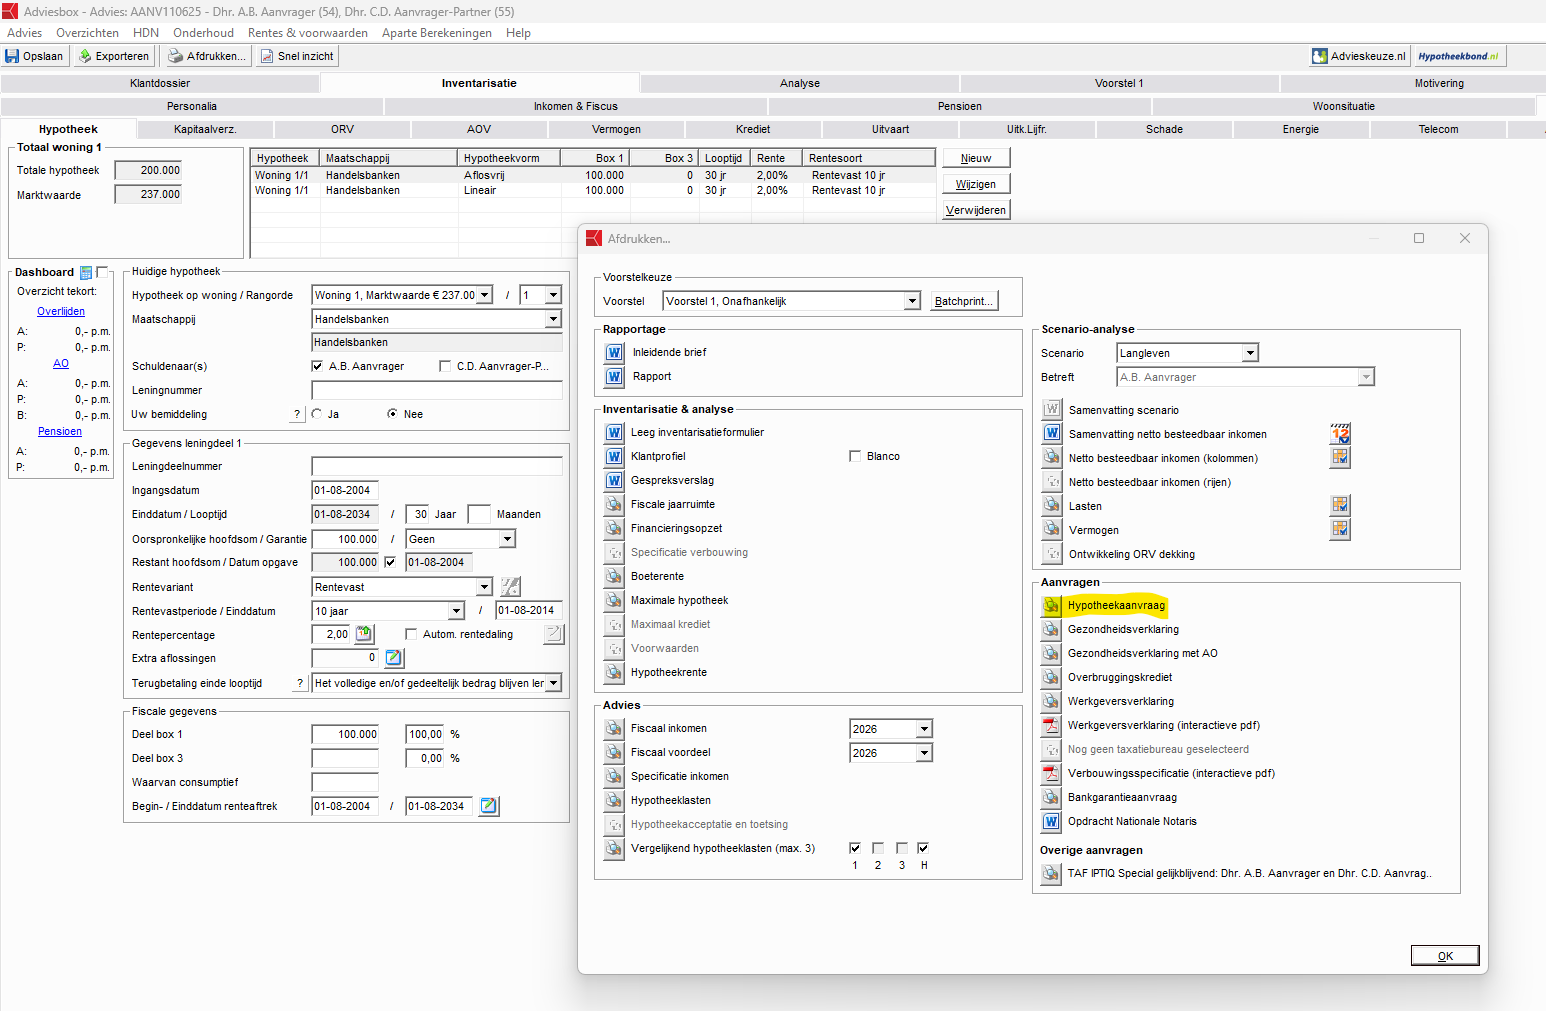Tick the C.D. Aanvrager-Partner schuldenaar checkbox
The height and width of the screenshot is (1011, 1546).
445,367
